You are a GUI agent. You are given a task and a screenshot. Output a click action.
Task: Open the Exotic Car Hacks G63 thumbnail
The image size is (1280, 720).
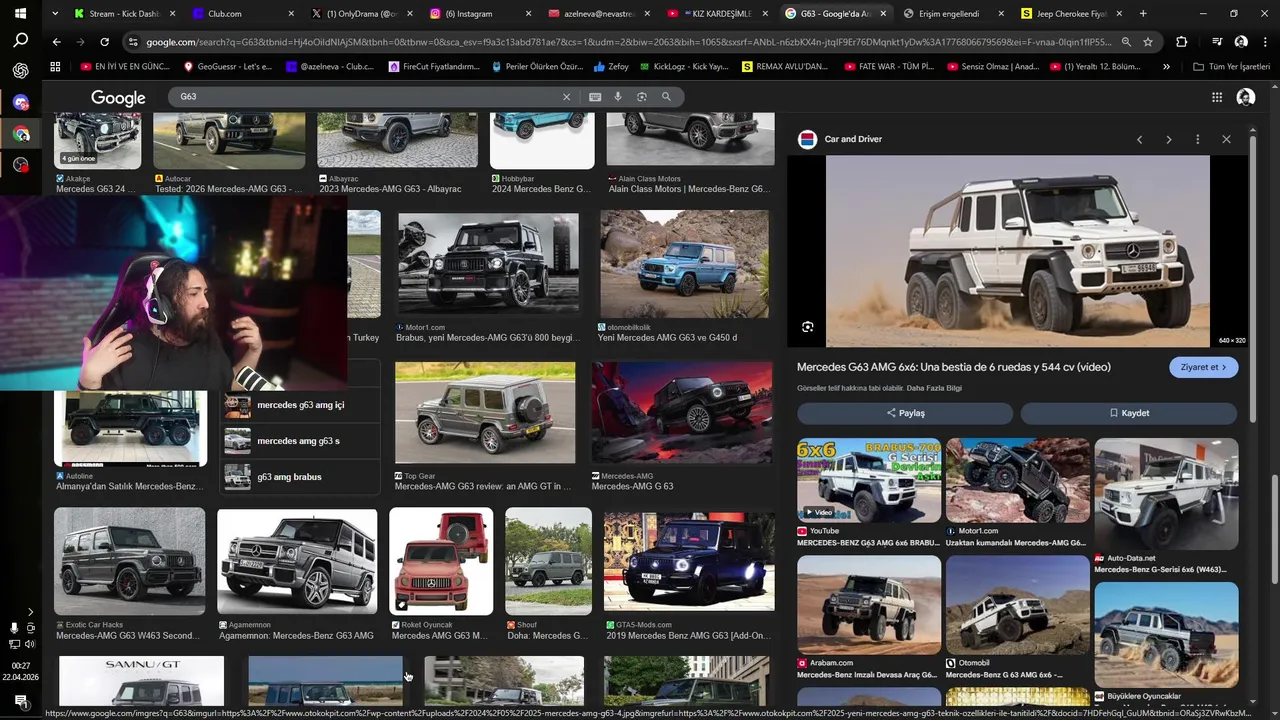tap(129, 561)
